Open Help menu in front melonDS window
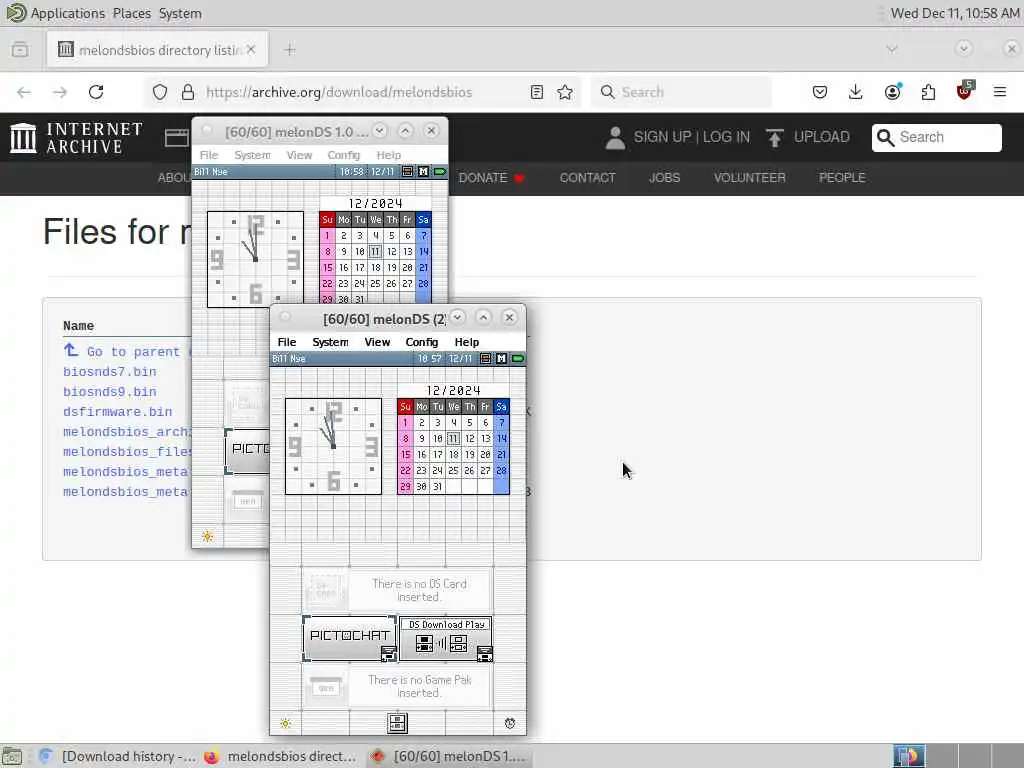The image size is (1024, 768). point(466,342)
